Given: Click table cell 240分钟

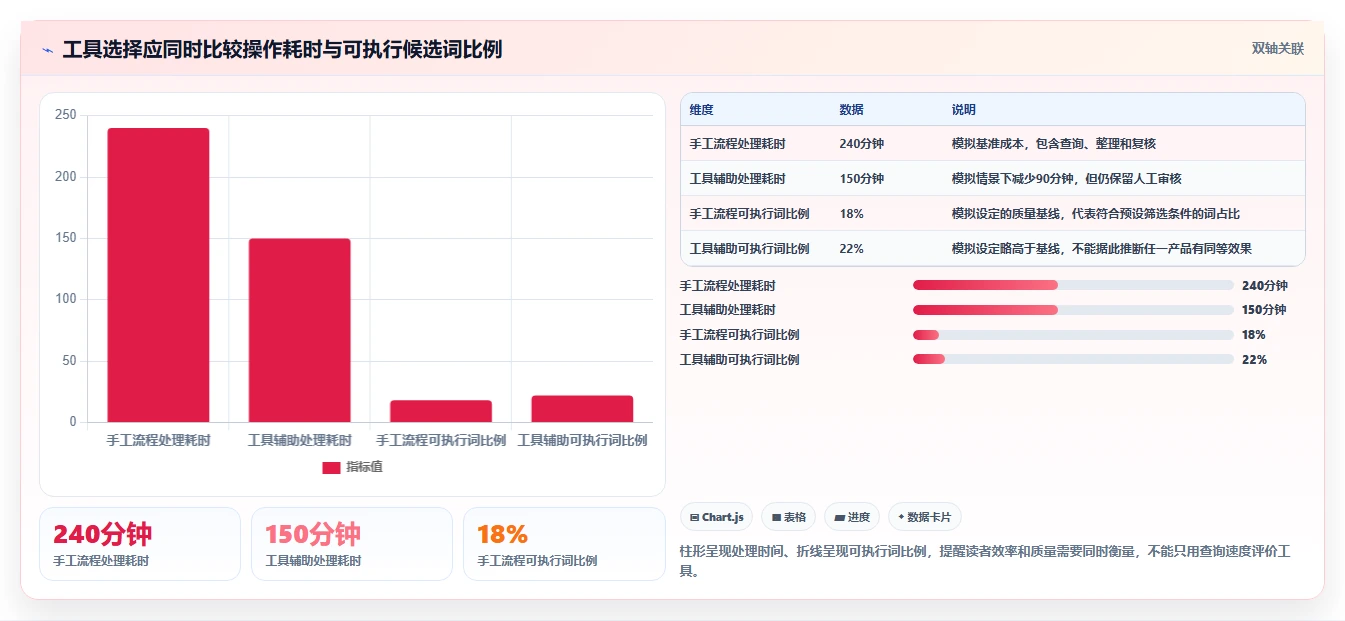Looking at the screenshot, I should [x=861, y=144].
